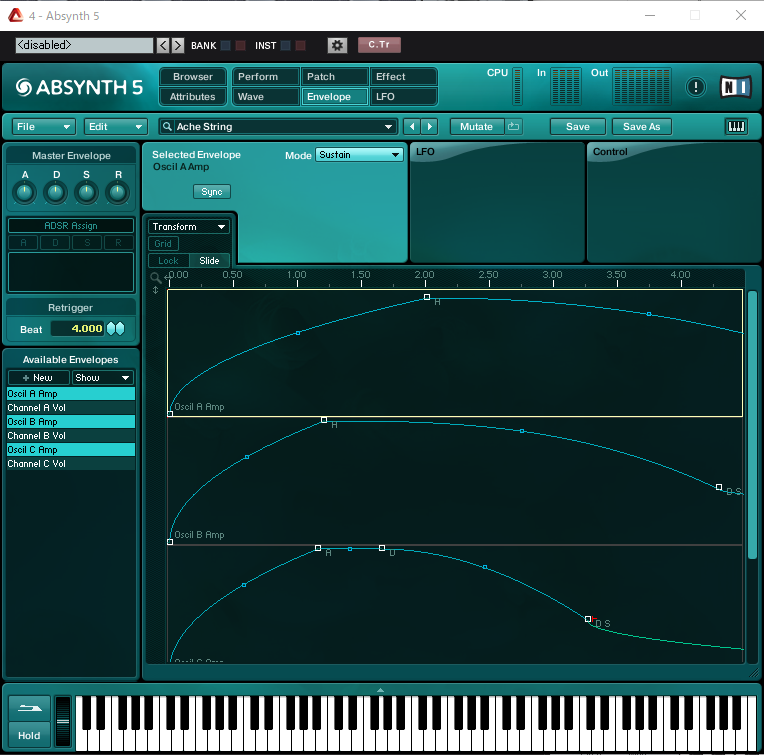Open the Show envelopes dropdown

(103, 378)
